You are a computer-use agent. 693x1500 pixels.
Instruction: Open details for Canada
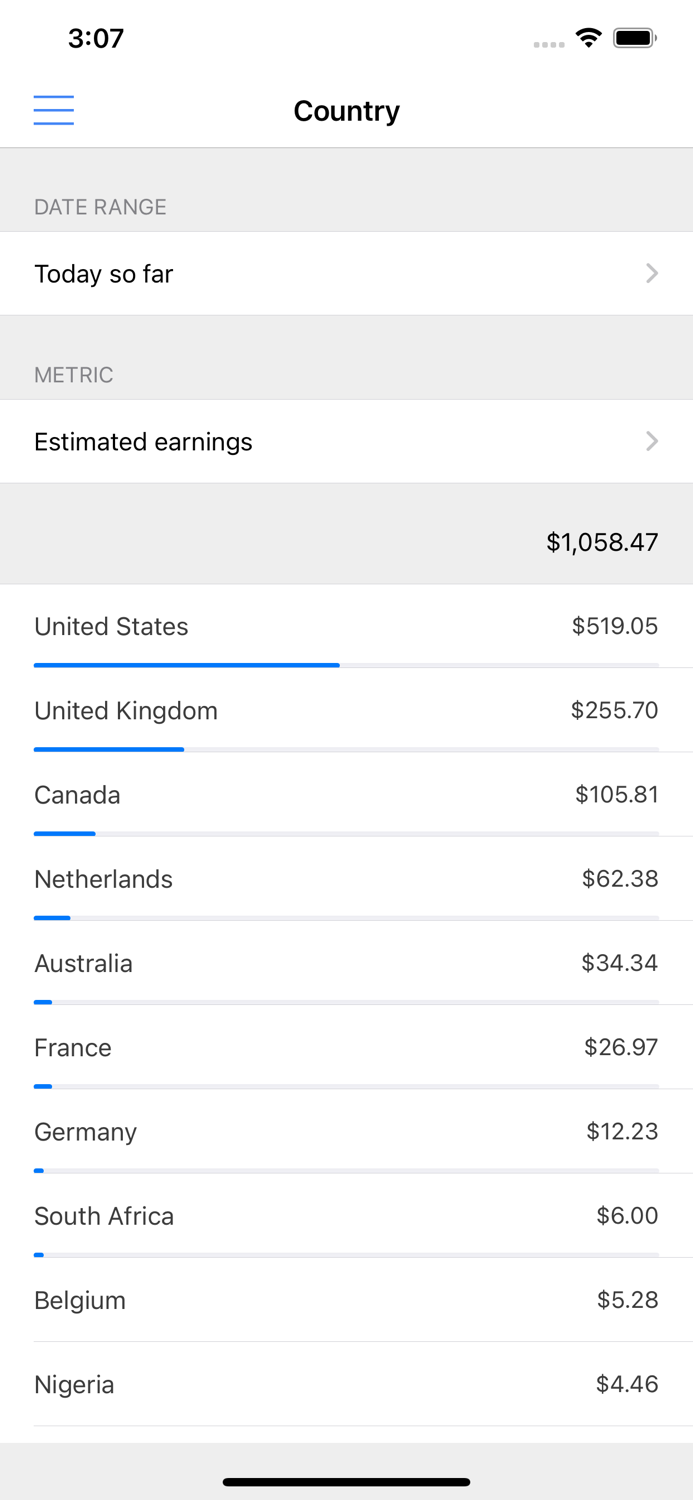[x=346, y=795]
